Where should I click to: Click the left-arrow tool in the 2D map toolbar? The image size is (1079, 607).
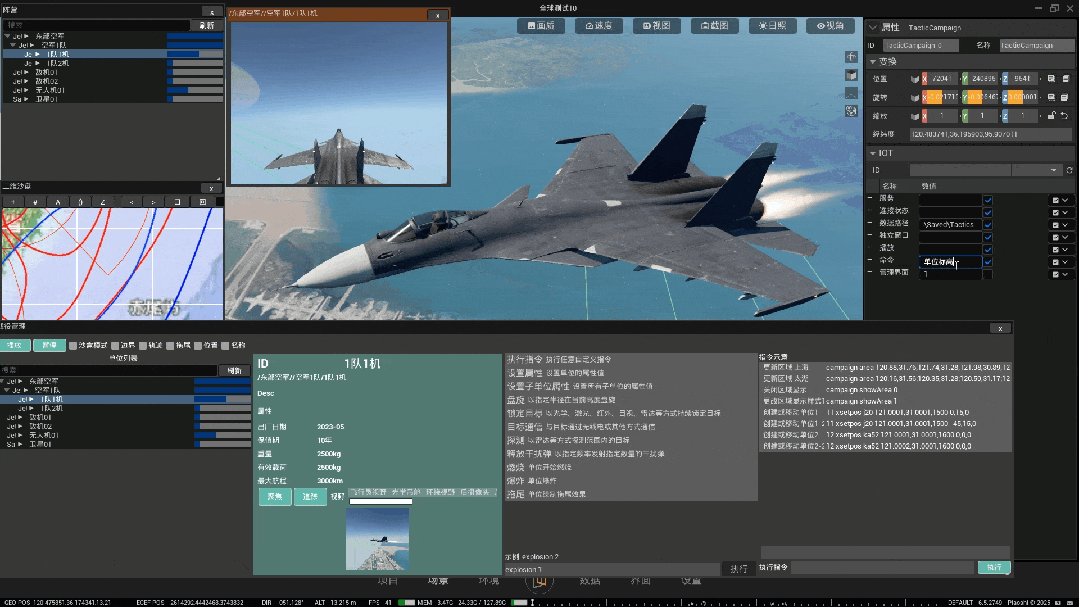pyautogui.click(x=131, y=202)
